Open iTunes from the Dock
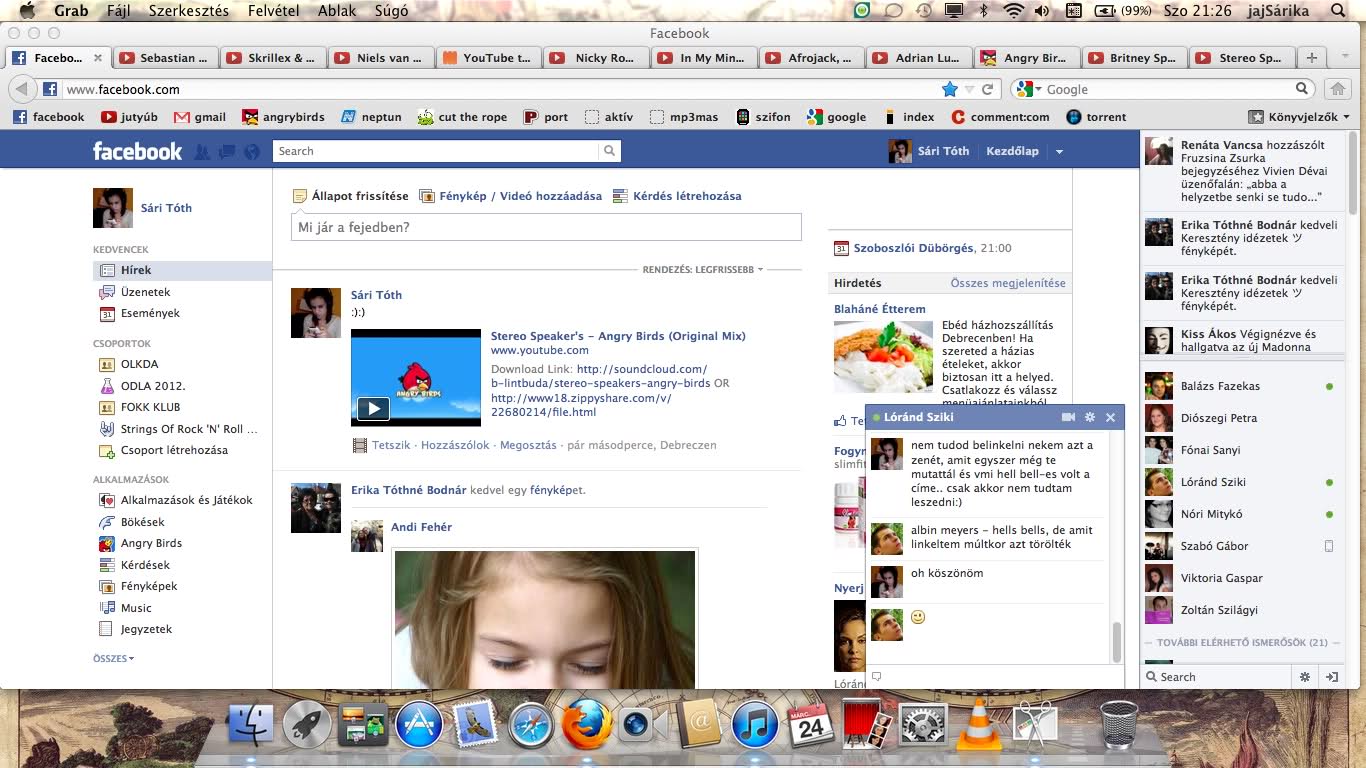Image resolution: width=1366 pixels, height=768 pixels. pos(755,724)
